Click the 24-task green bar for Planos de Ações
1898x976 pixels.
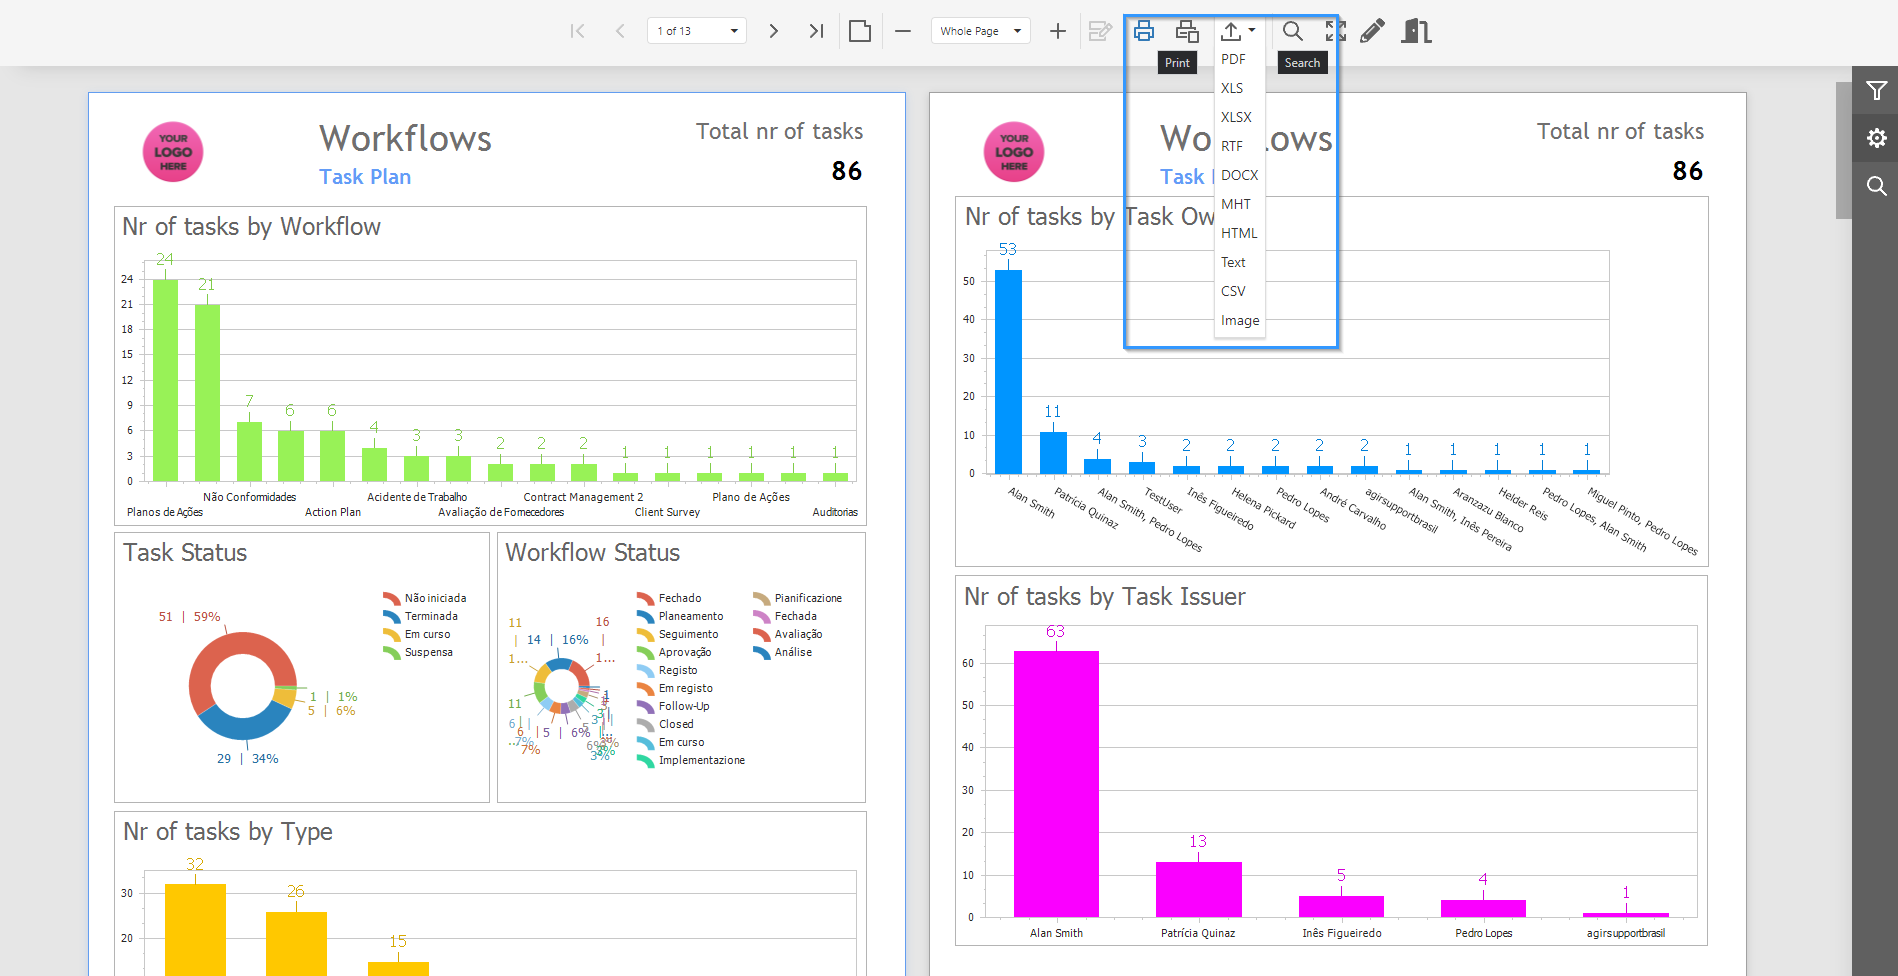pyautogui.click(x=165, y=380)
